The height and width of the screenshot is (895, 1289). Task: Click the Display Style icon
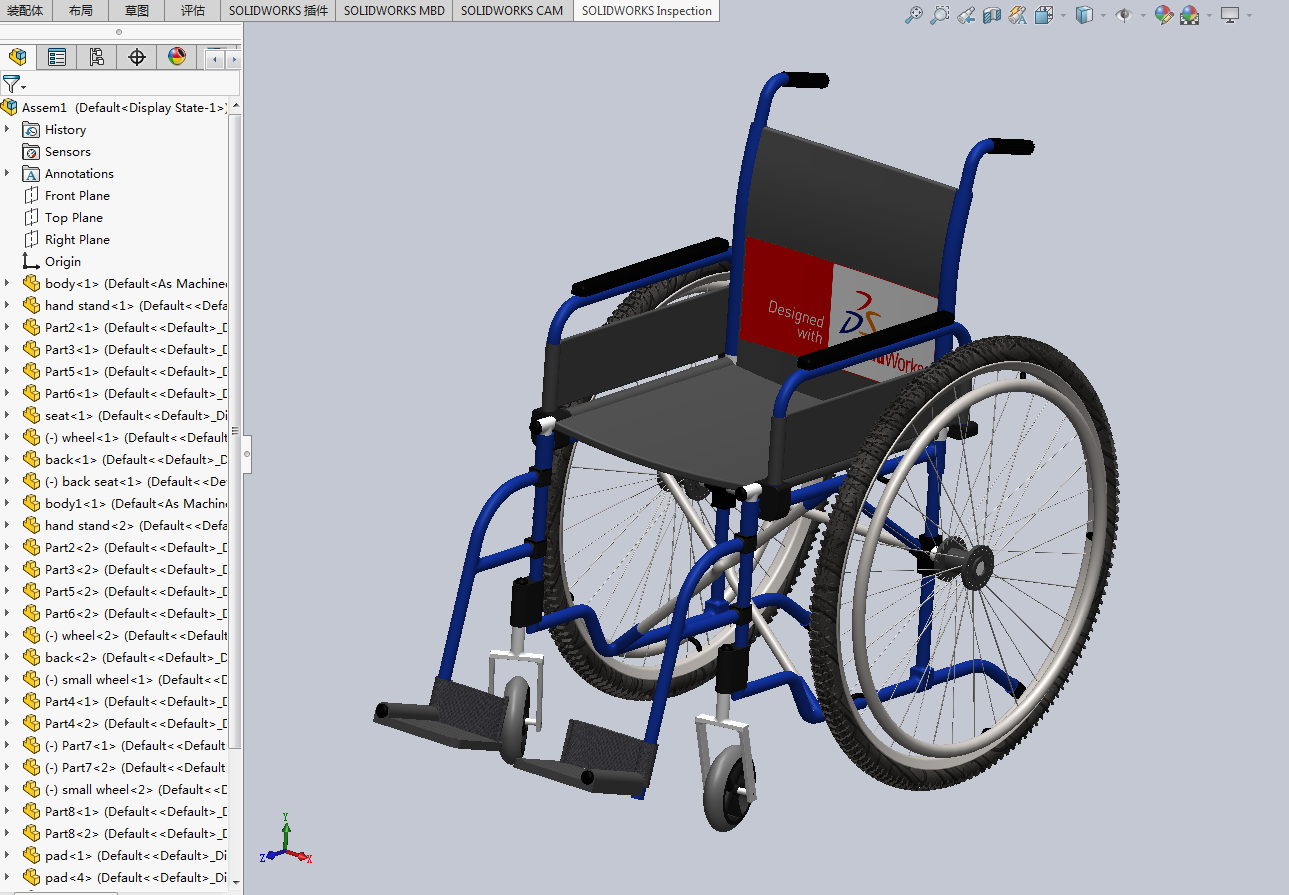coord(1084,15)
